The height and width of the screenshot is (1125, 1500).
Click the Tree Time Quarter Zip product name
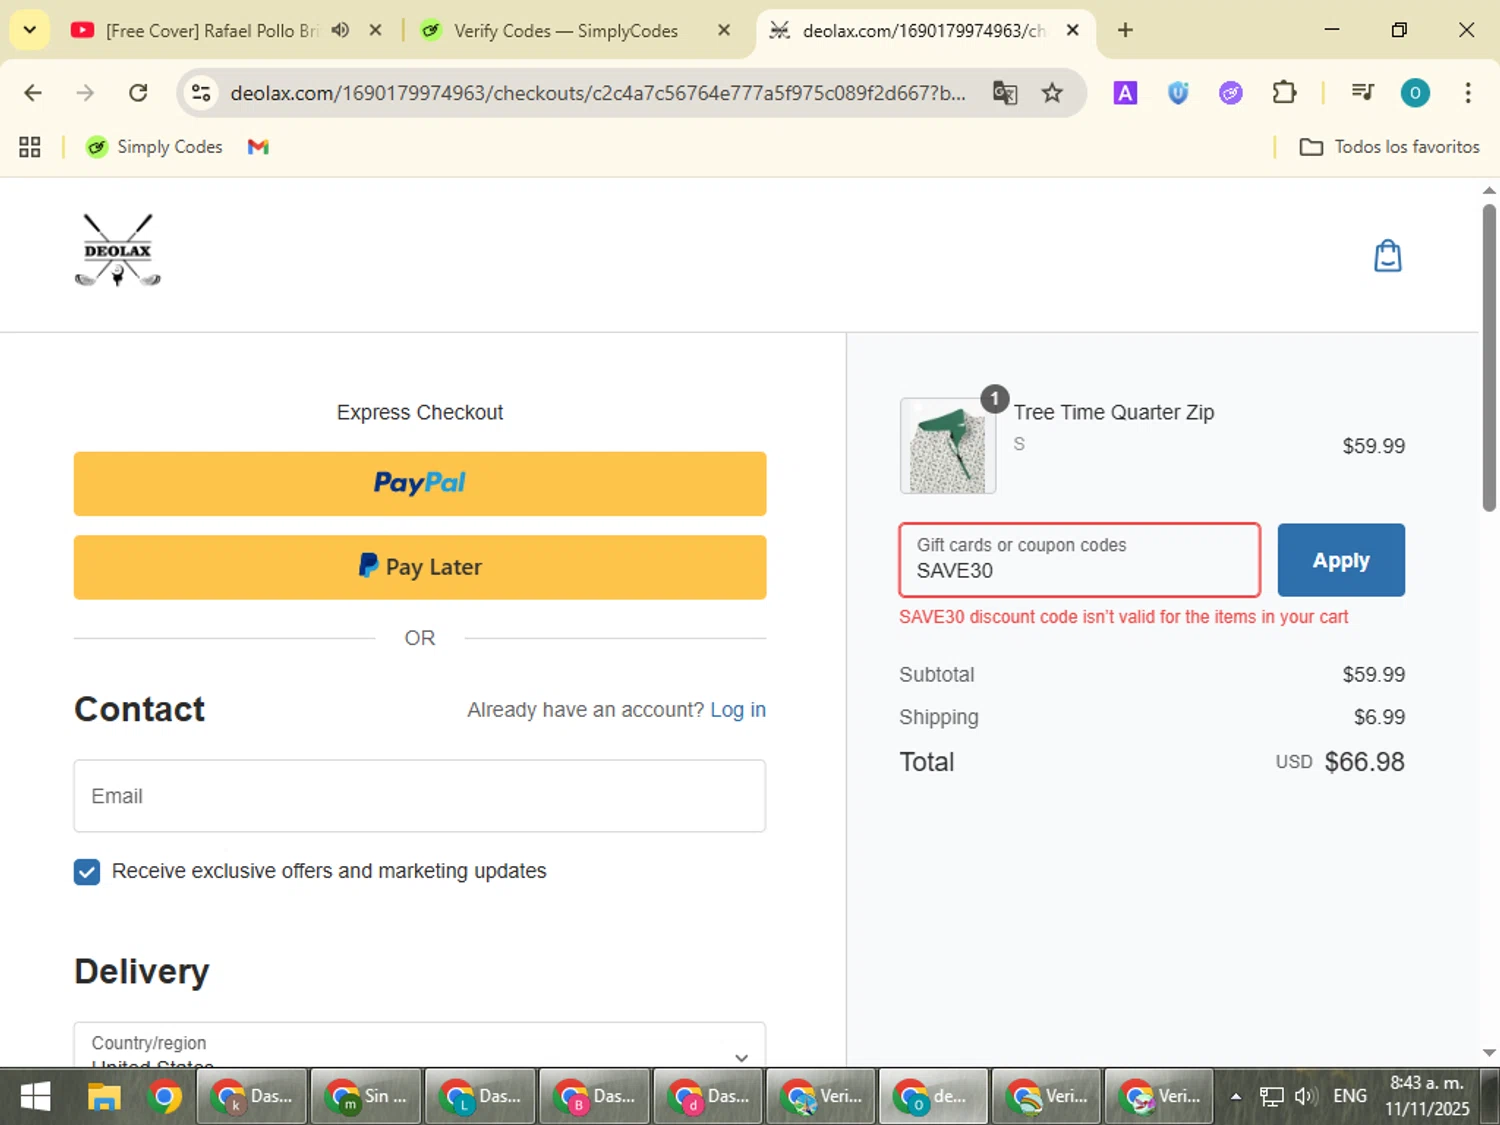(1113, 412)
